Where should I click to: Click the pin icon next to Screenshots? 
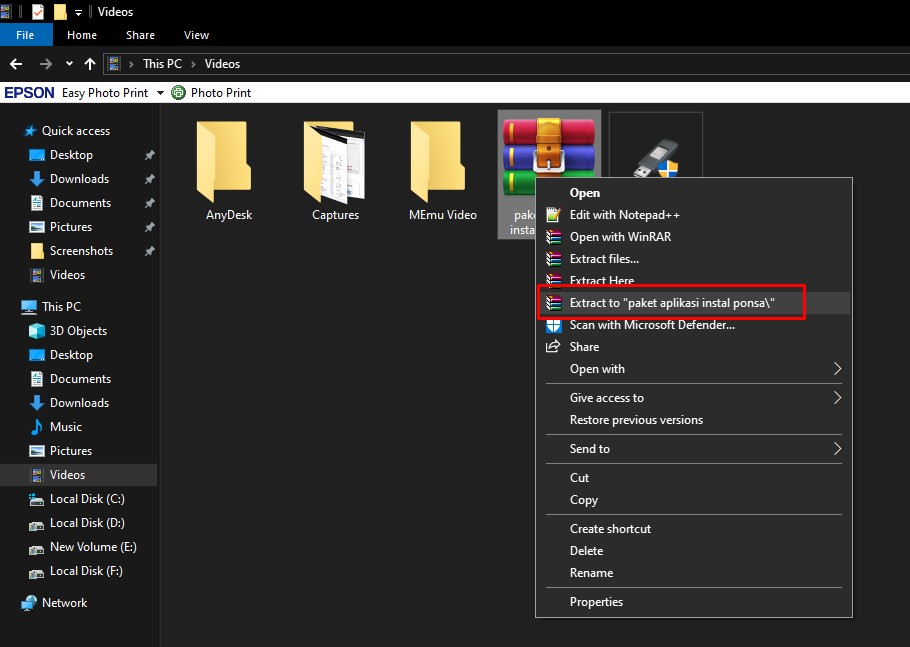point(150,251)
